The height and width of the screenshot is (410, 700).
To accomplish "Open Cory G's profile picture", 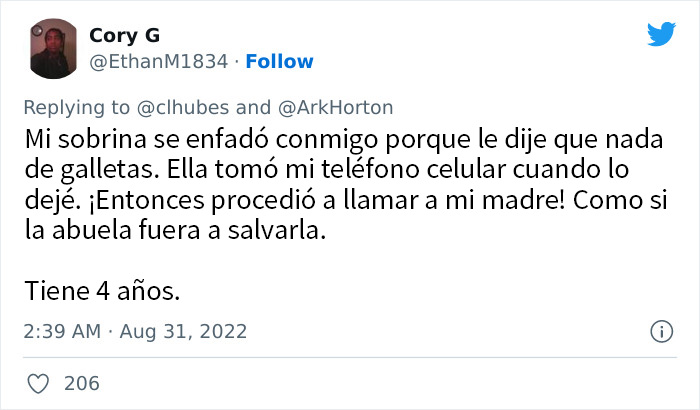I will click(x=53, y=49).
